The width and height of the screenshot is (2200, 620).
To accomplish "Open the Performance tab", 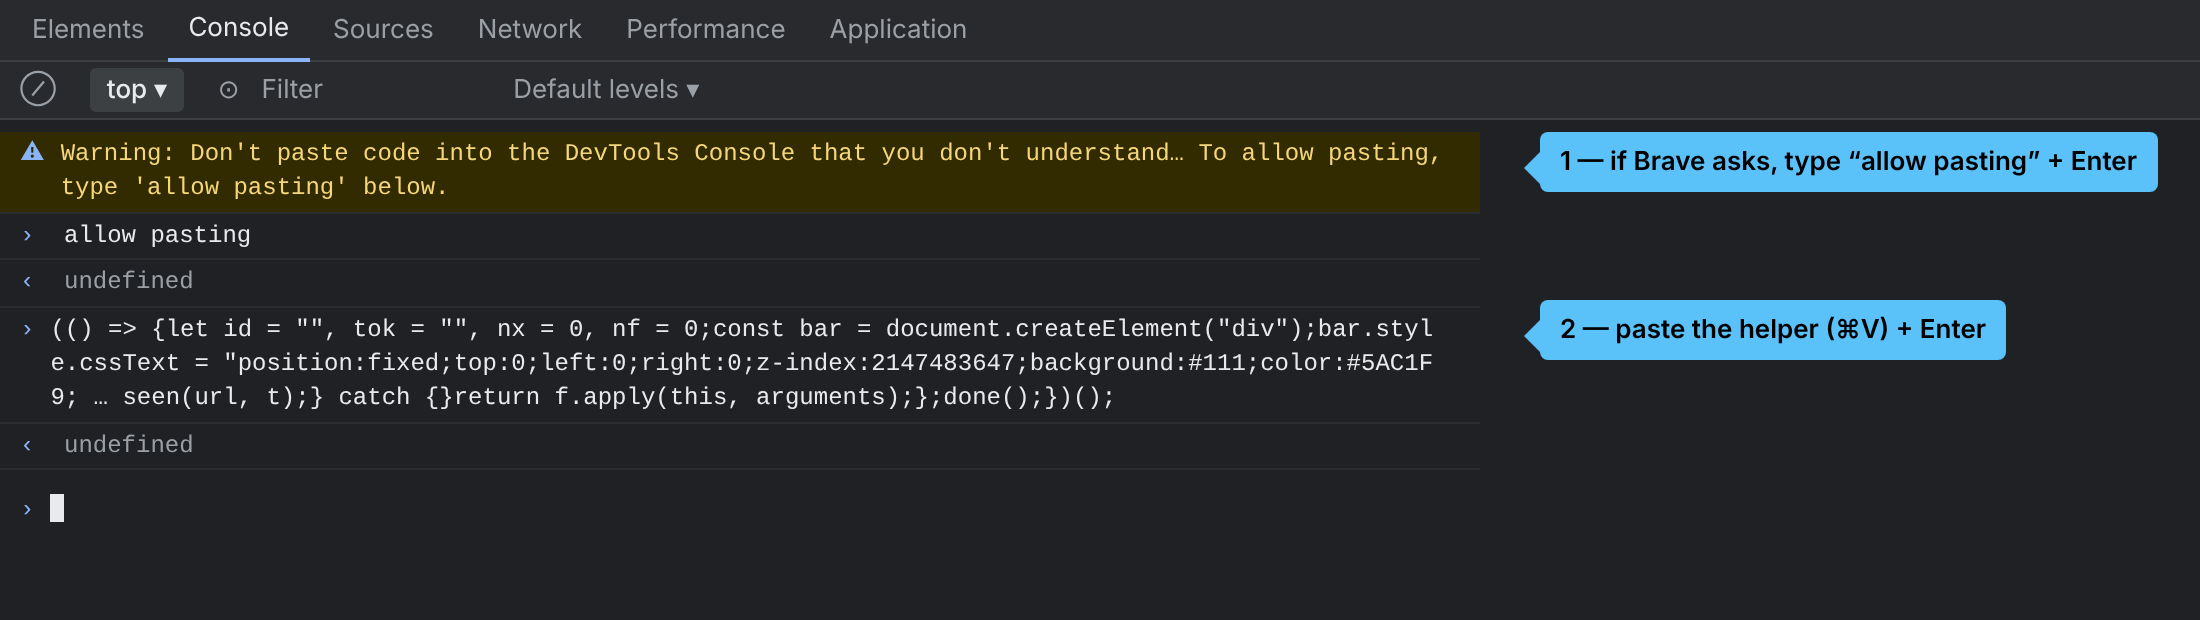I will click(706, 29).
